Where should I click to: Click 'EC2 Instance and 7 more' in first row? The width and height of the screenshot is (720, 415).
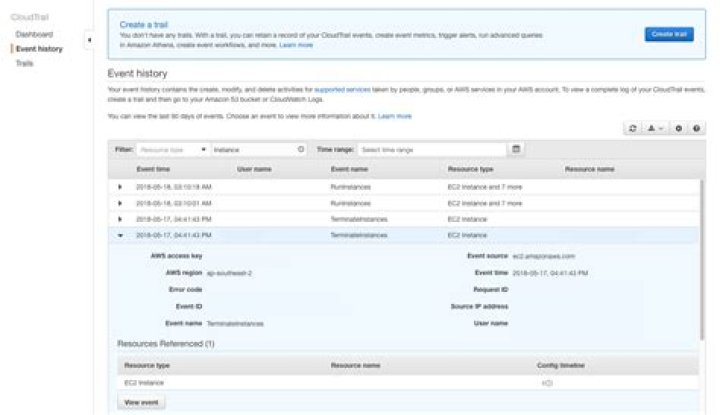point(484,187)
